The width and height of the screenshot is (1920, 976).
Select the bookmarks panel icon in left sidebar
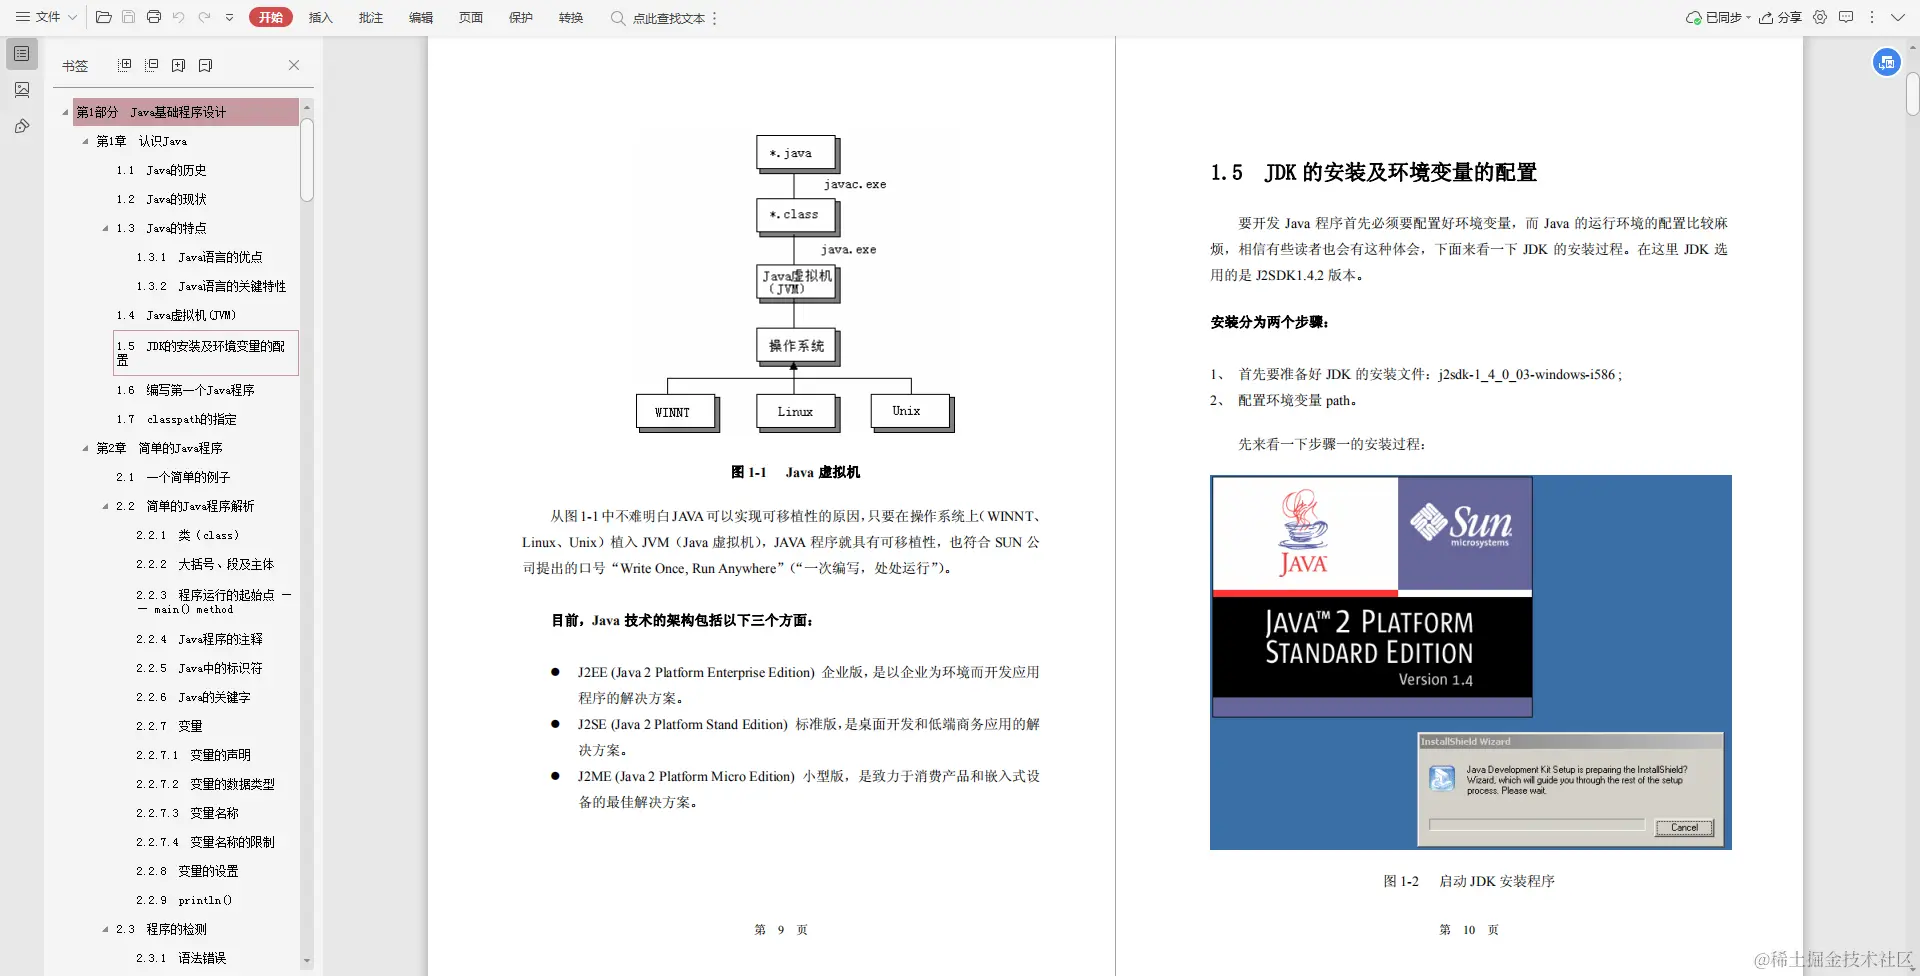click(x=22, y=54)
